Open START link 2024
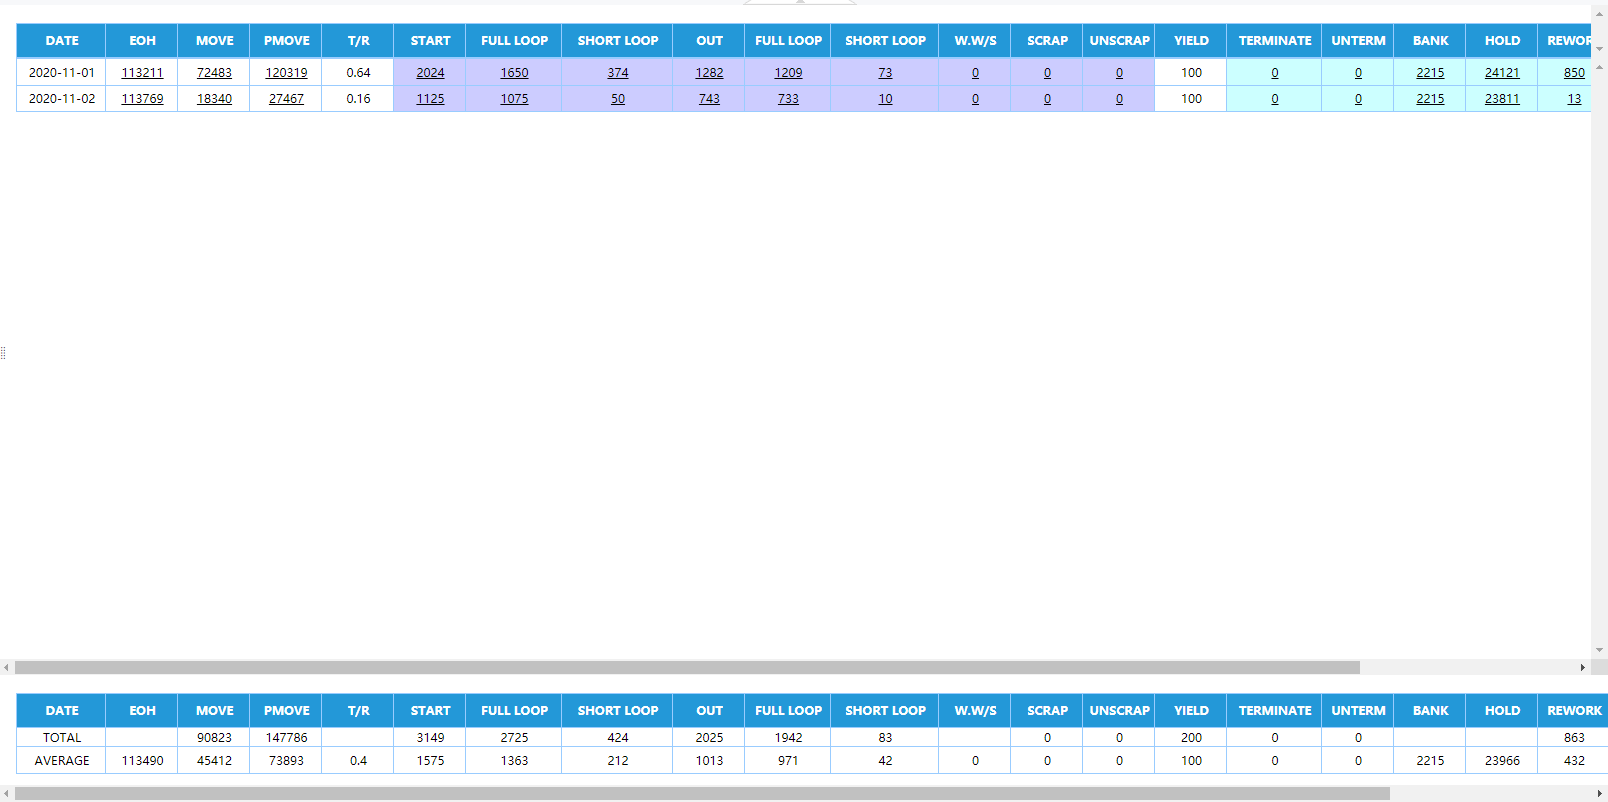This screenshot has width=1608, height=802. point(430,73)
